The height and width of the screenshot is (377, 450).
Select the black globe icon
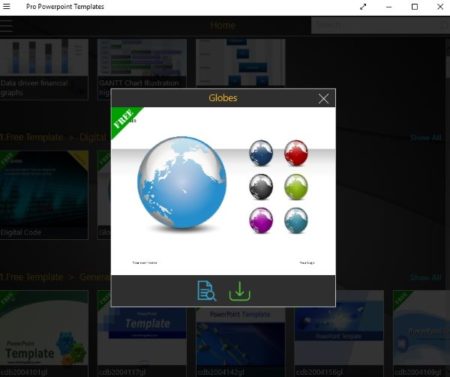point(261,187)
